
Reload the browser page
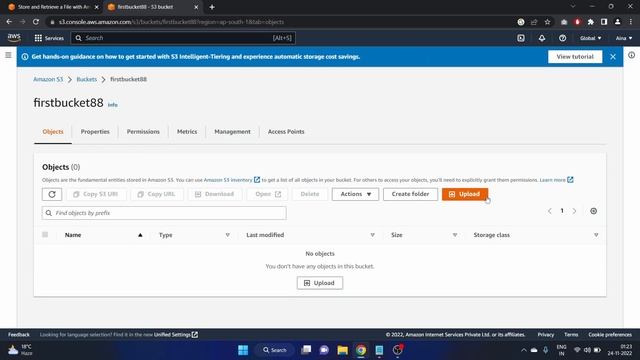tap(36, 22)
